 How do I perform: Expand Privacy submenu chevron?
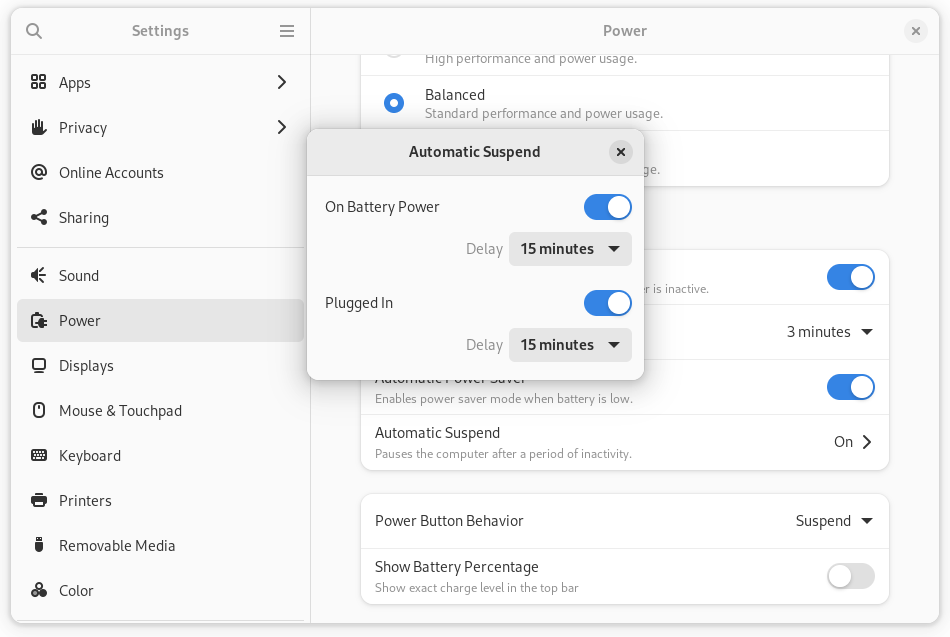[x=282, y=127]
